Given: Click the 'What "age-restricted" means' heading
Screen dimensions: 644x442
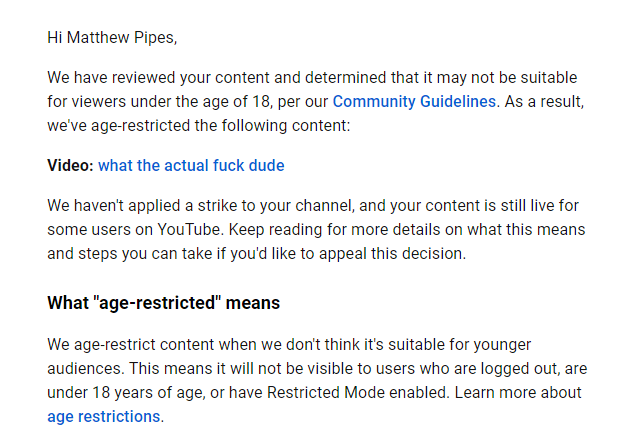Looking at the screenshot, I should (163, 303).
